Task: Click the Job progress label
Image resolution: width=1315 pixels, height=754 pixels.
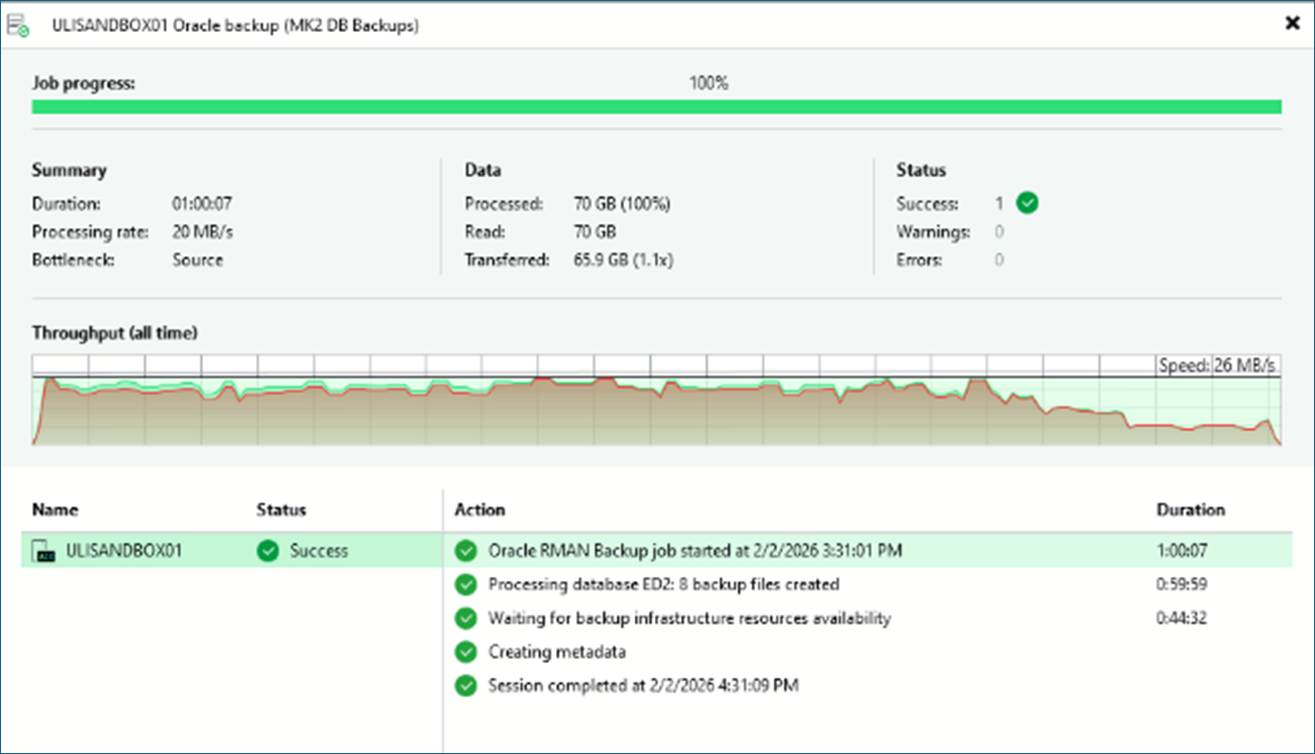Action: pos(83,83)
